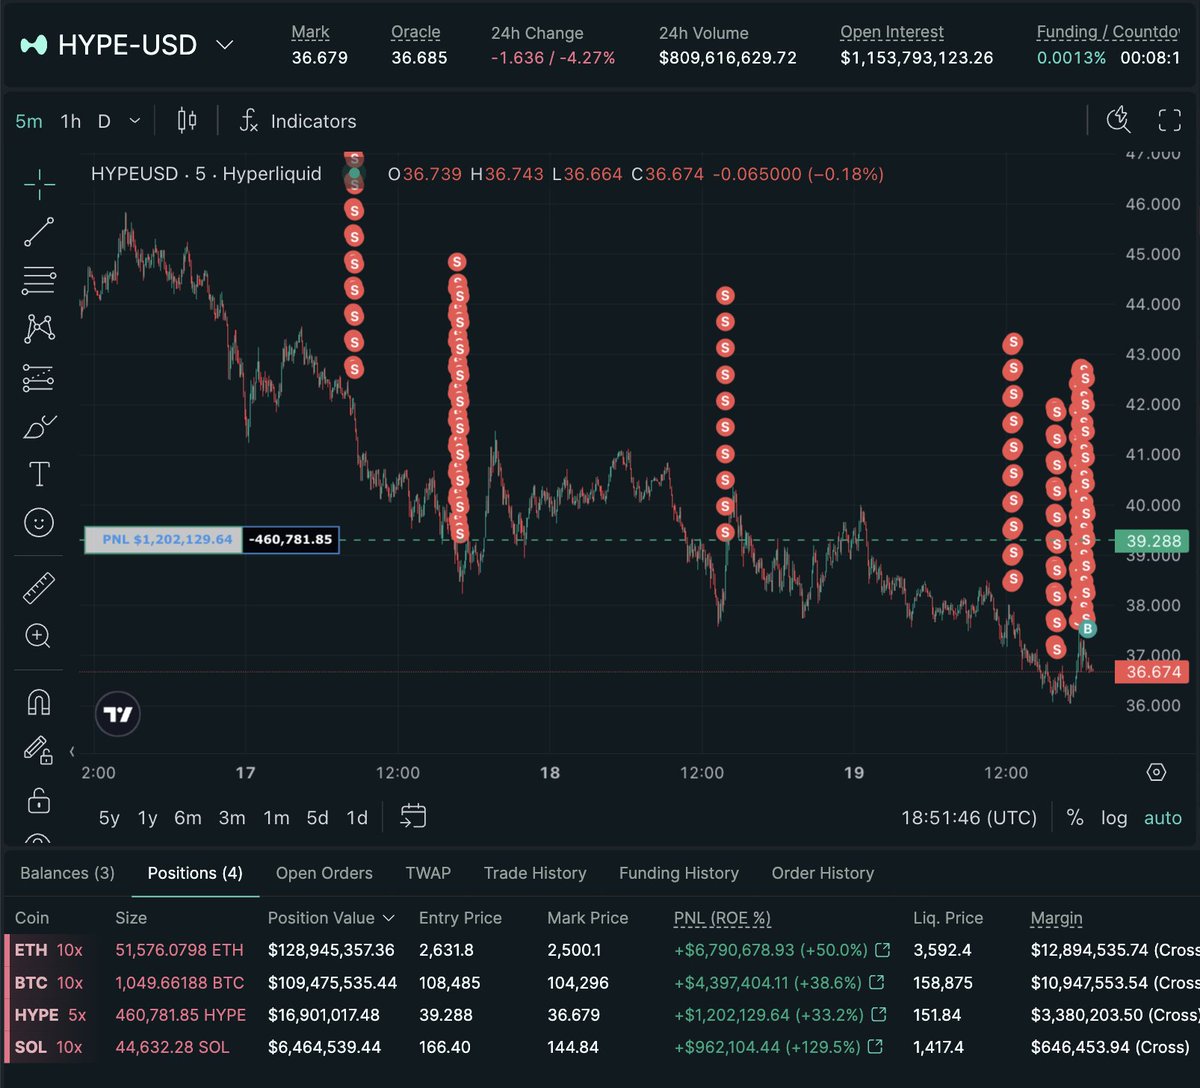This screenshot has width=1200, height=1088.
Task: Click the SOL coin in positions table
Action: pyautogui.click(x=31, y=1047)
